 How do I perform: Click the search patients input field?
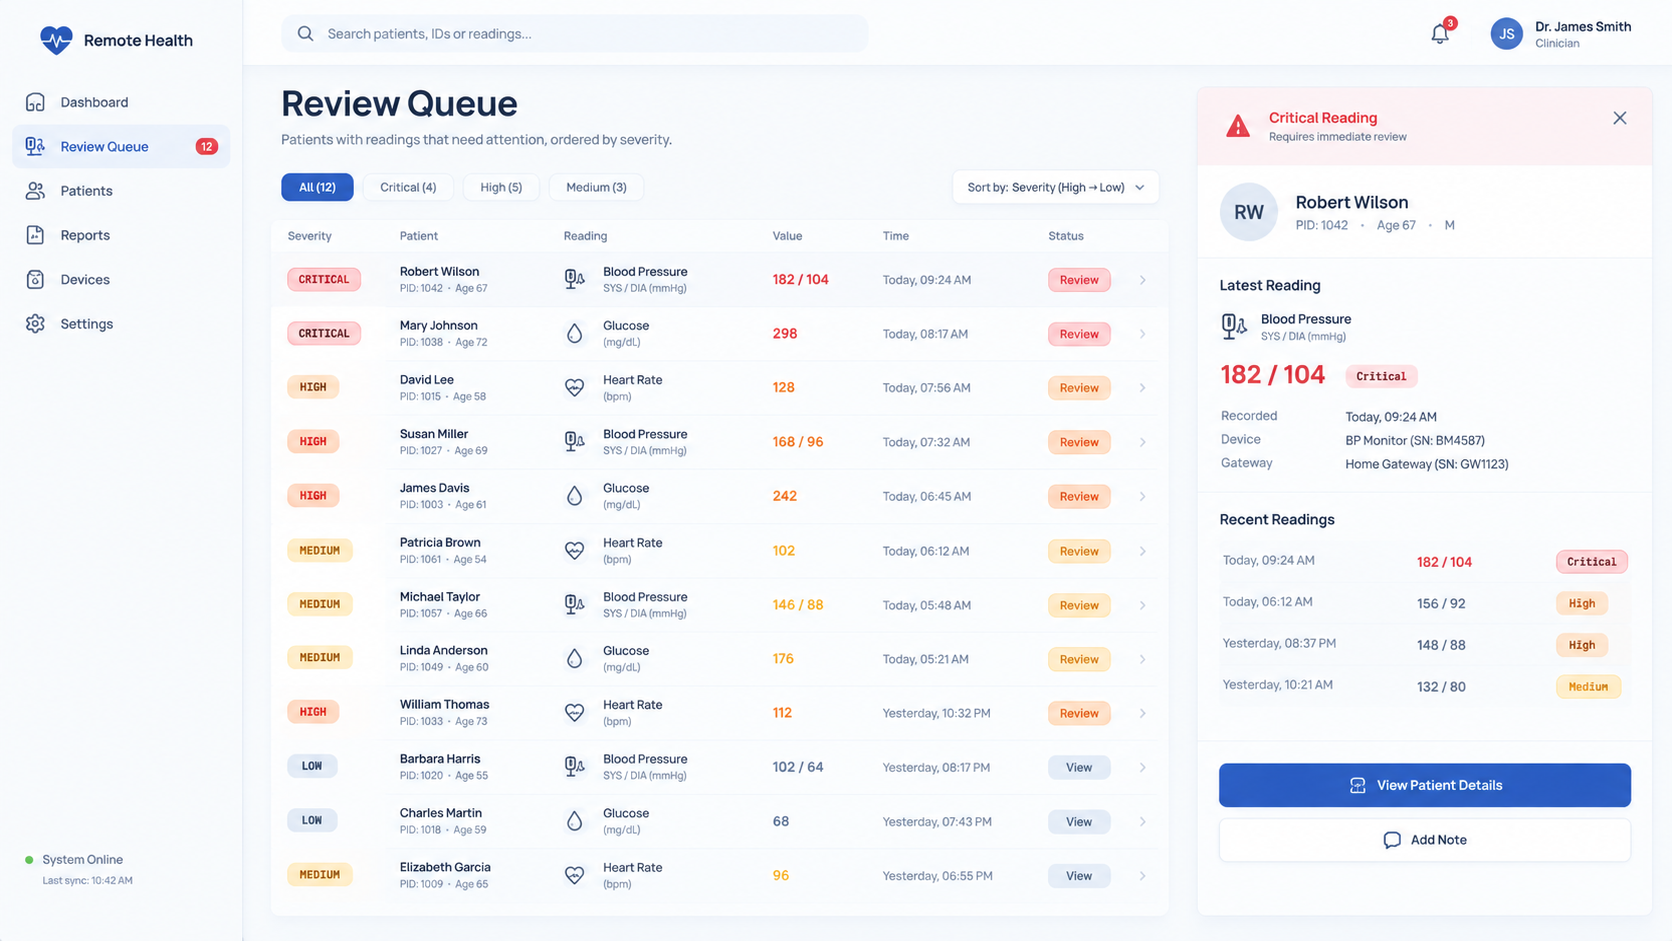pyautogui.click(x=575, y=34)
